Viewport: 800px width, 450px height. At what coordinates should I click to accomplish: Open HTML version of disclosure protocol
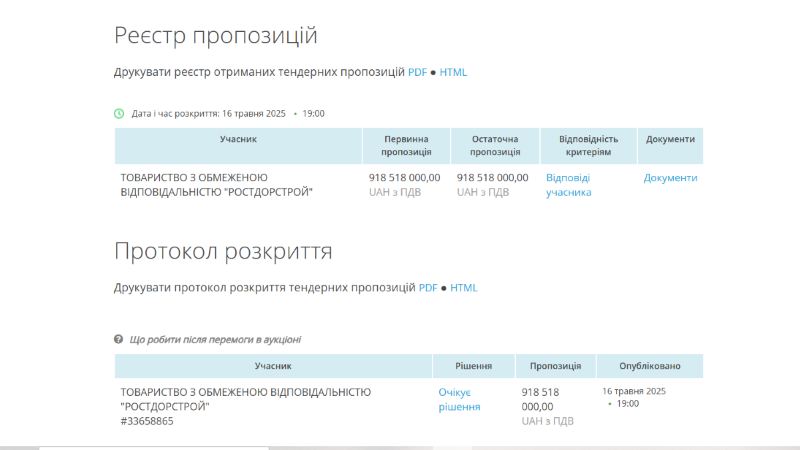(464, 288)
